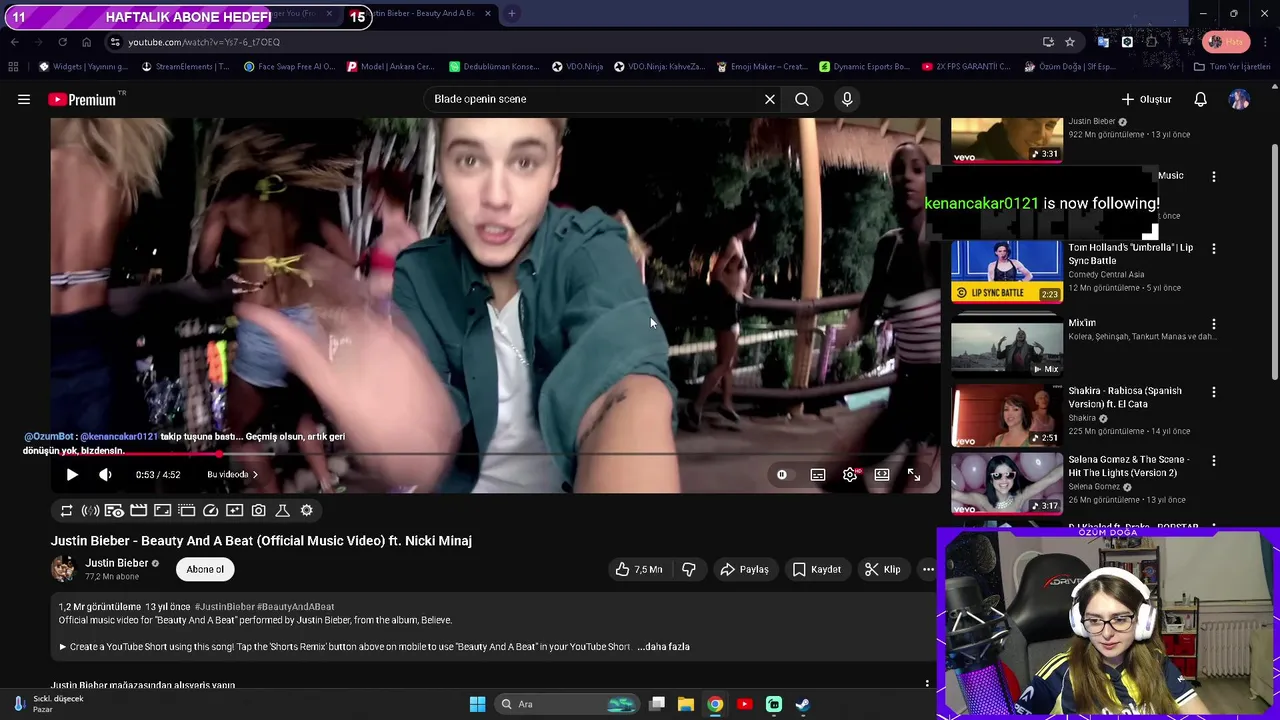Viewport: 1280px width, 720px height.
Task: Open Selena Gomez Hit The Lights thumbnail
Action: 1007,483
